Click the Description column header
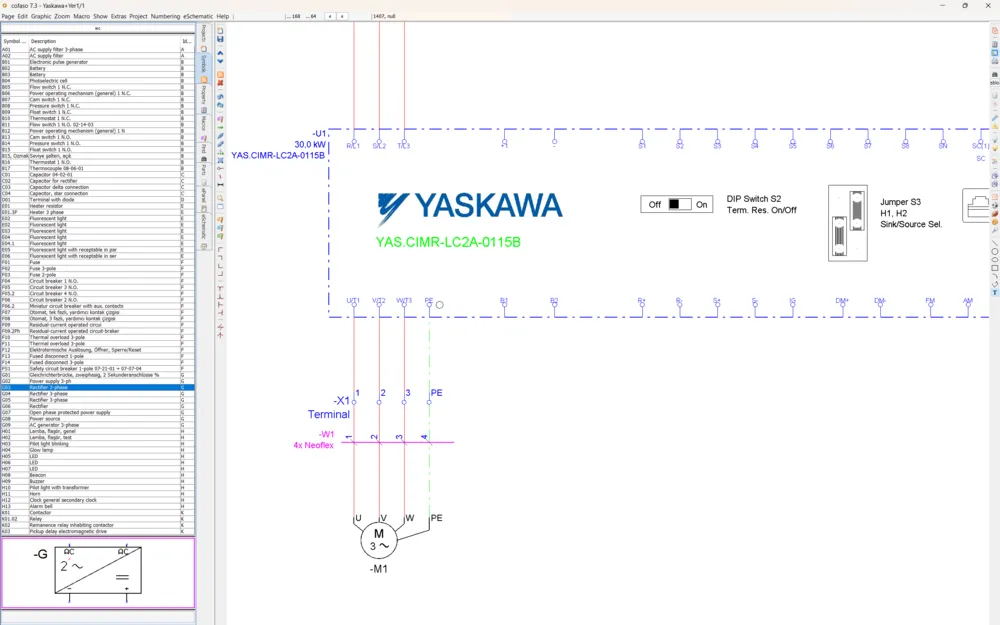The width and height of the screenshot is (1000, 625). 104,41
